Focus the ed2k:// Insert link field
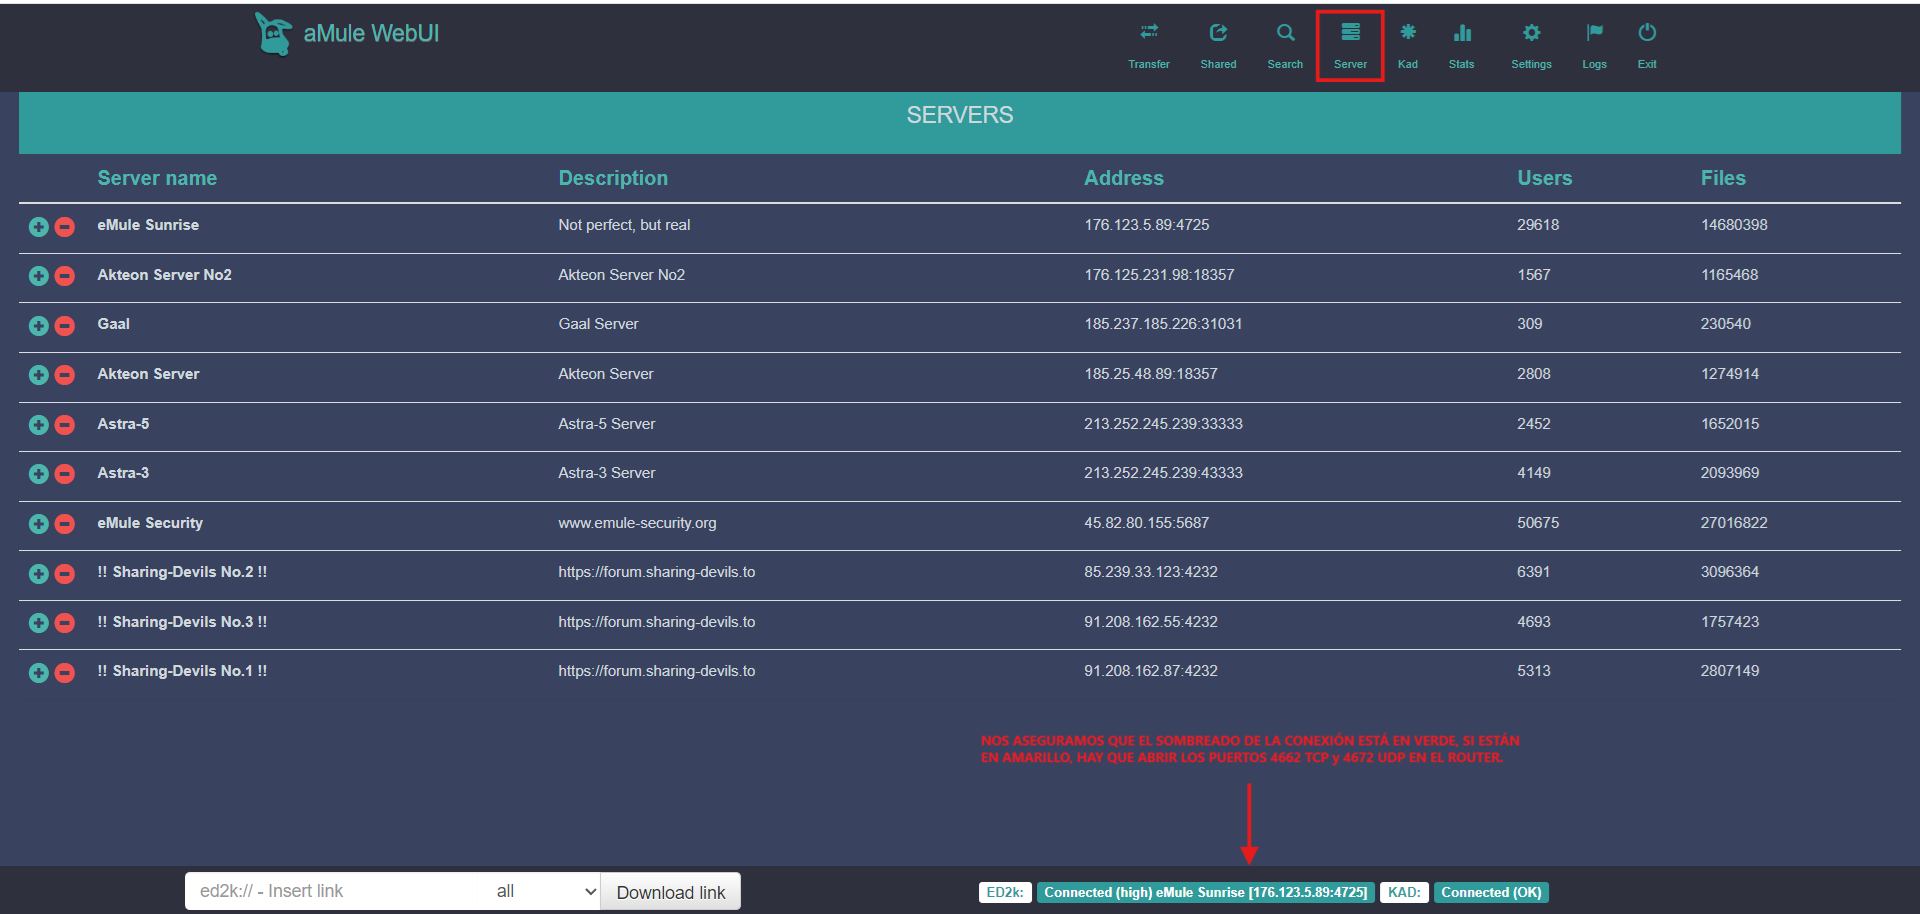Screen dimensions: 1920x914 pos(337,891)
